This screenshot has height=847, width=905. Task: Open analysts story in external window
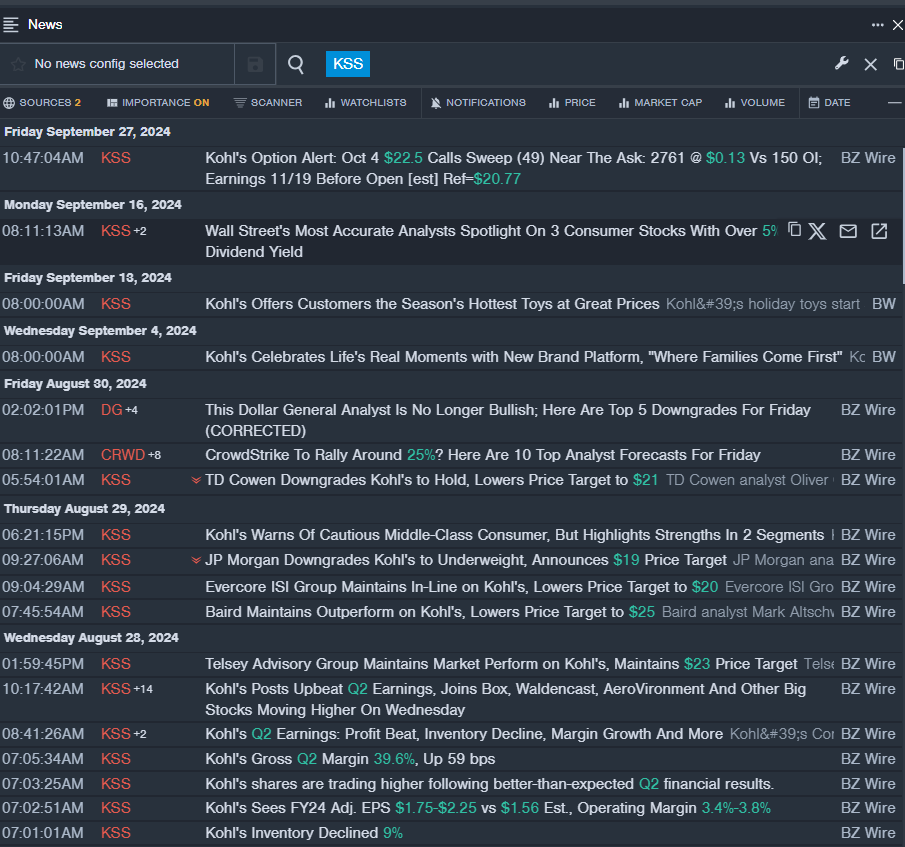pos(879,231)
